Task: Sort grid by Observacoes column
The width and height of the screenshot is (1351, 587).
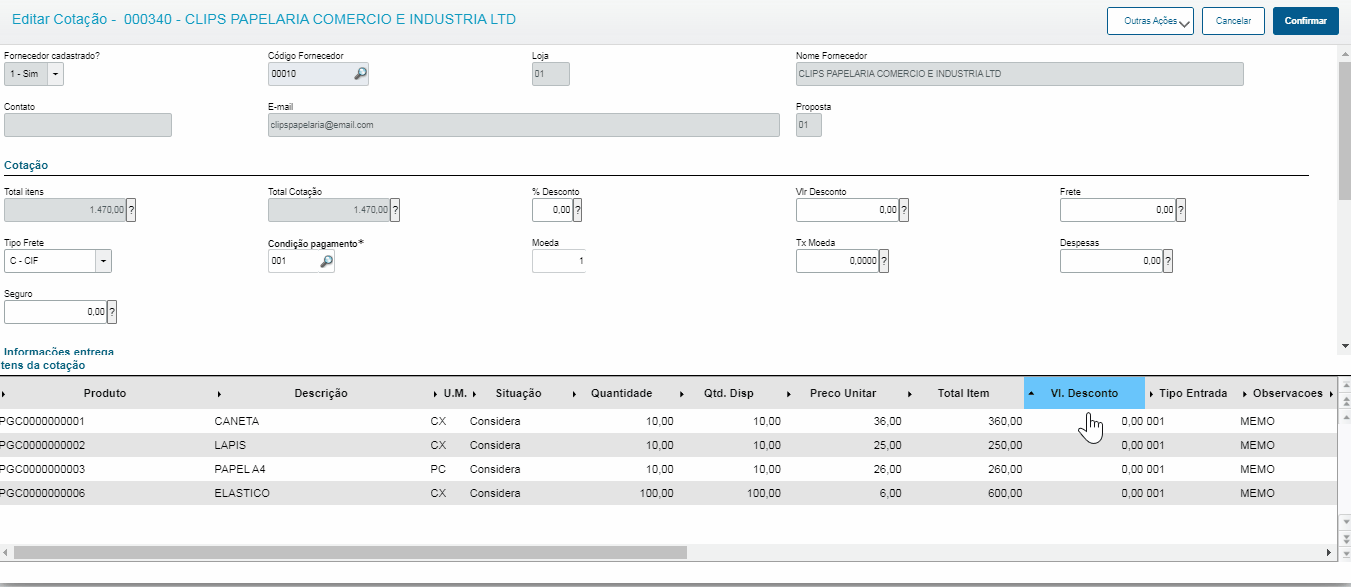Action: 1287,393
